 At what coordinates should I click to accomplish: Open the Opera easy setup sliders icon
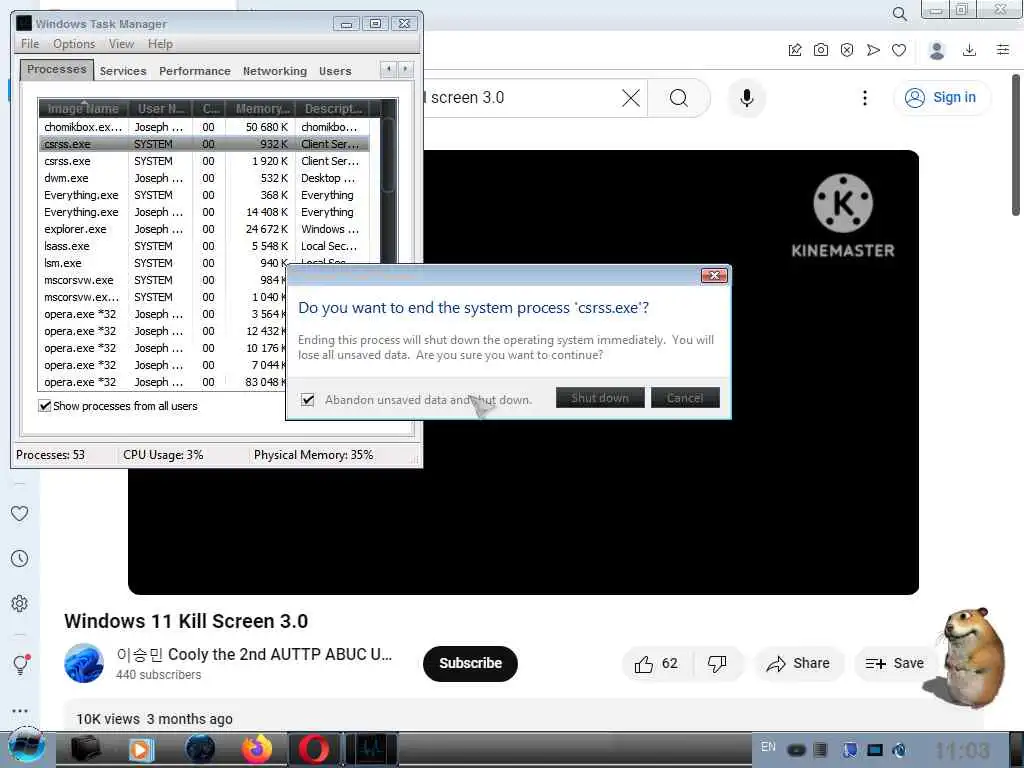(1002, 50)
